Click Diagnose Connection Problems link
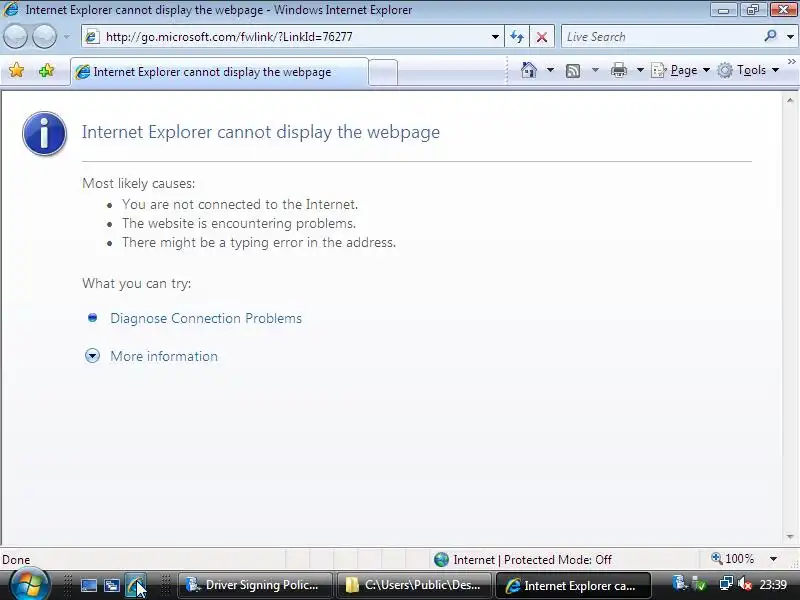 click(x=206, y=318)
